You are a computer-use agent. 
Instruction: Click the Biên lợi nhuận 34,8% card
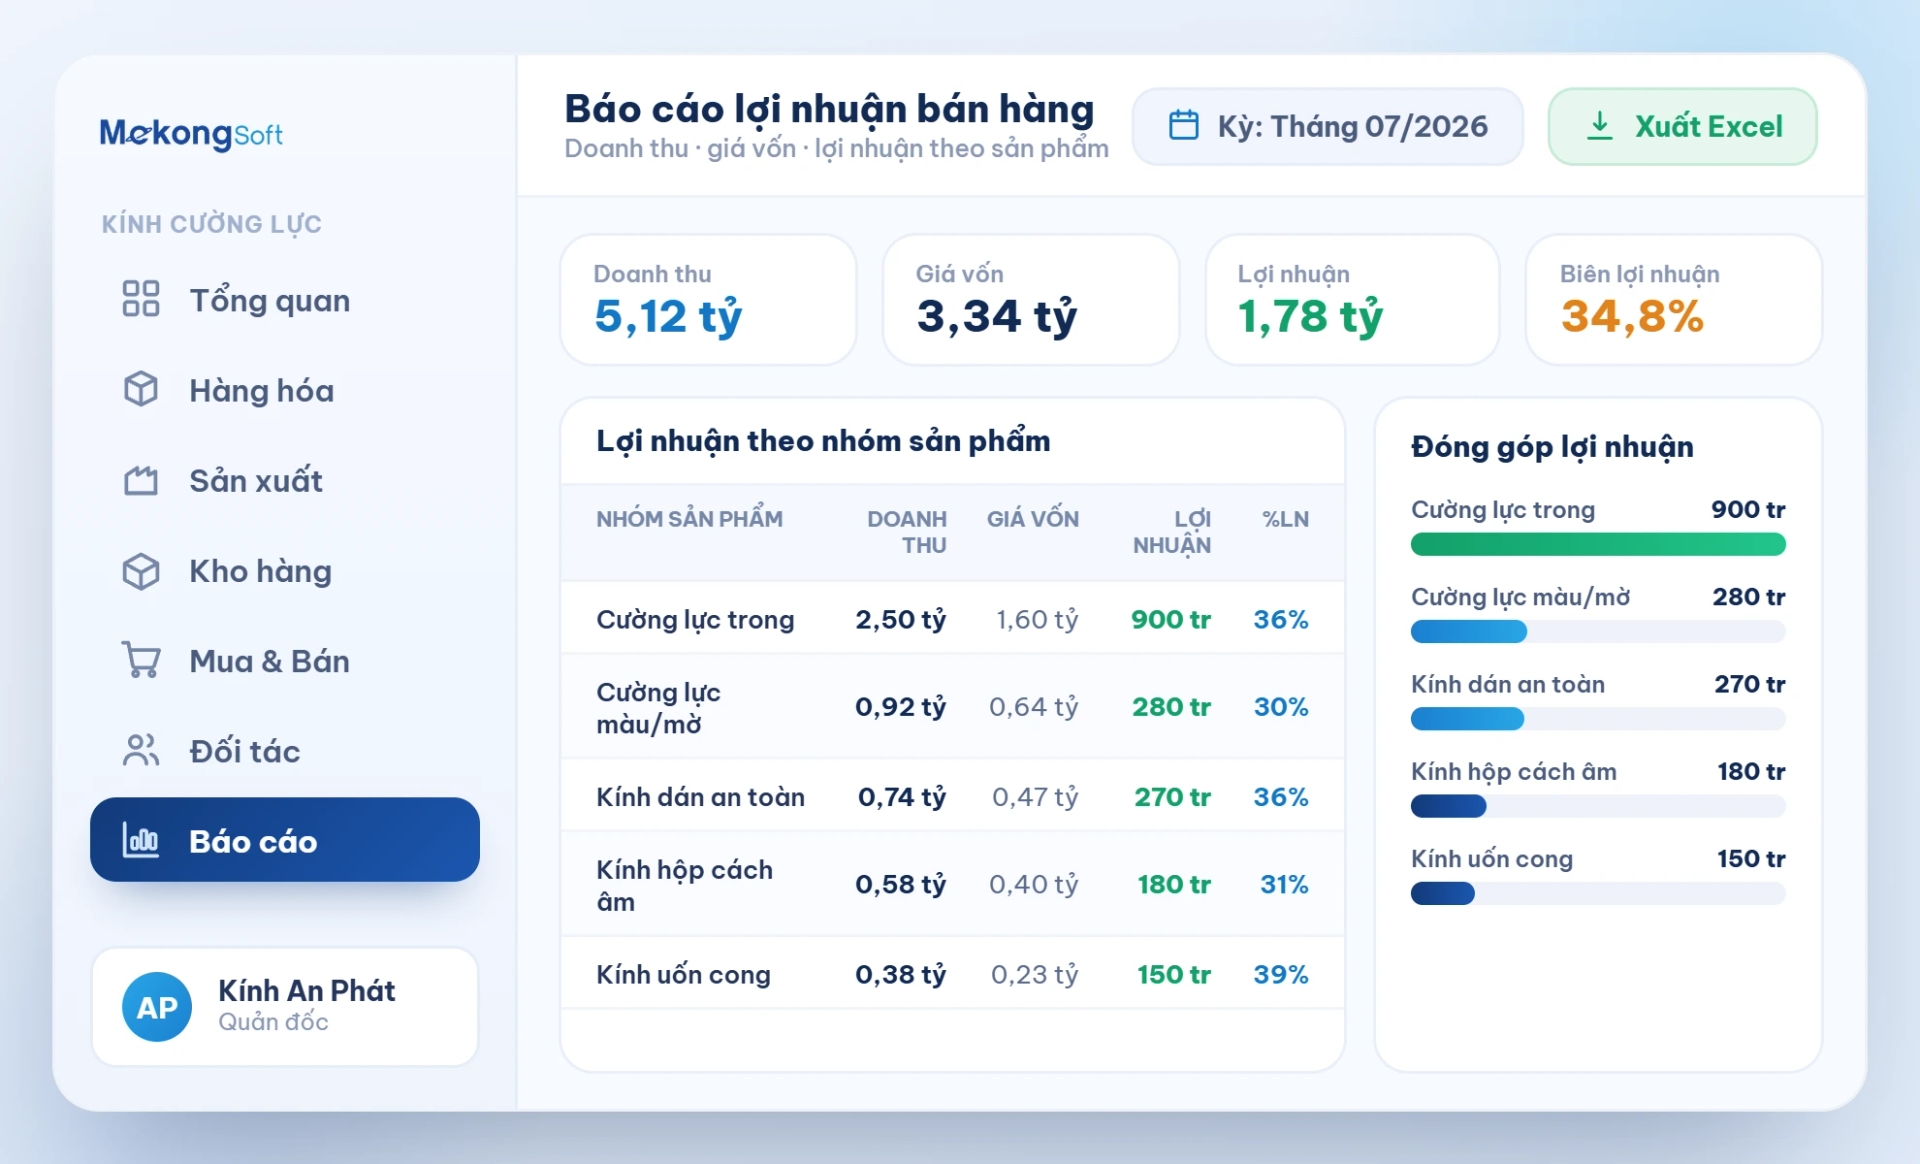1674,300
